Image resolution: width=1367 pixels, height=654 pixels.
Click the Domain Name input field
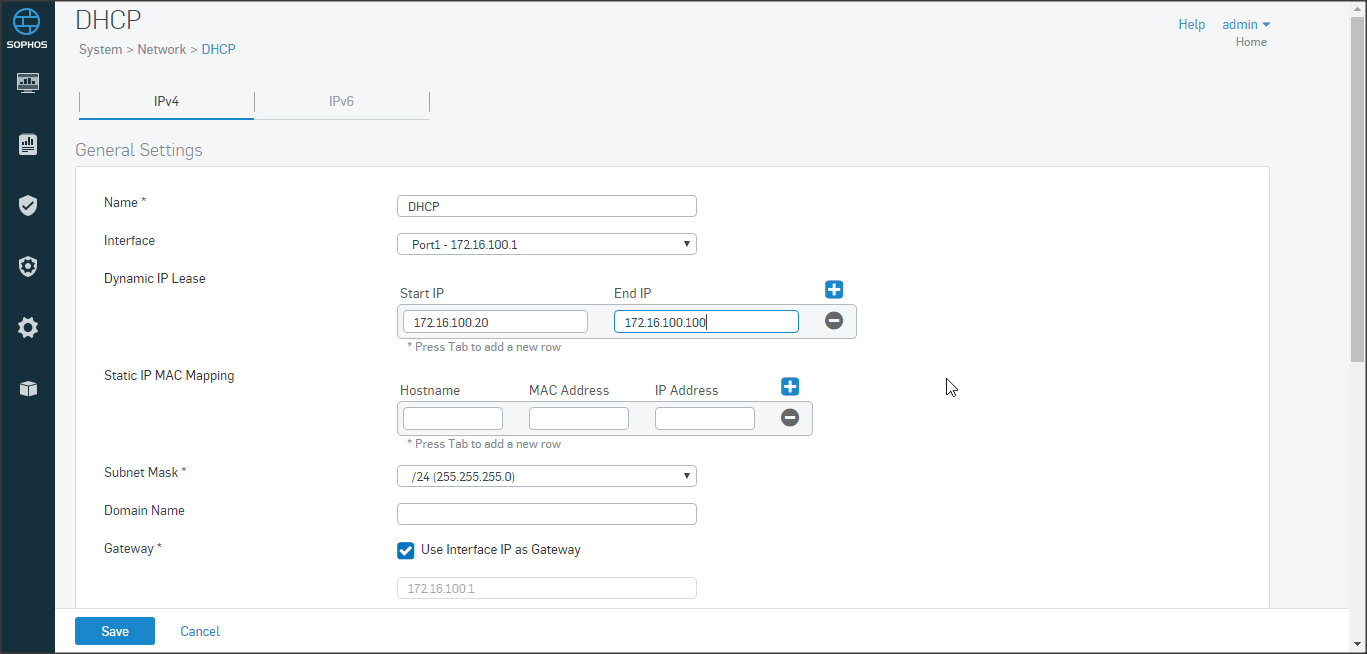[546, 514]
